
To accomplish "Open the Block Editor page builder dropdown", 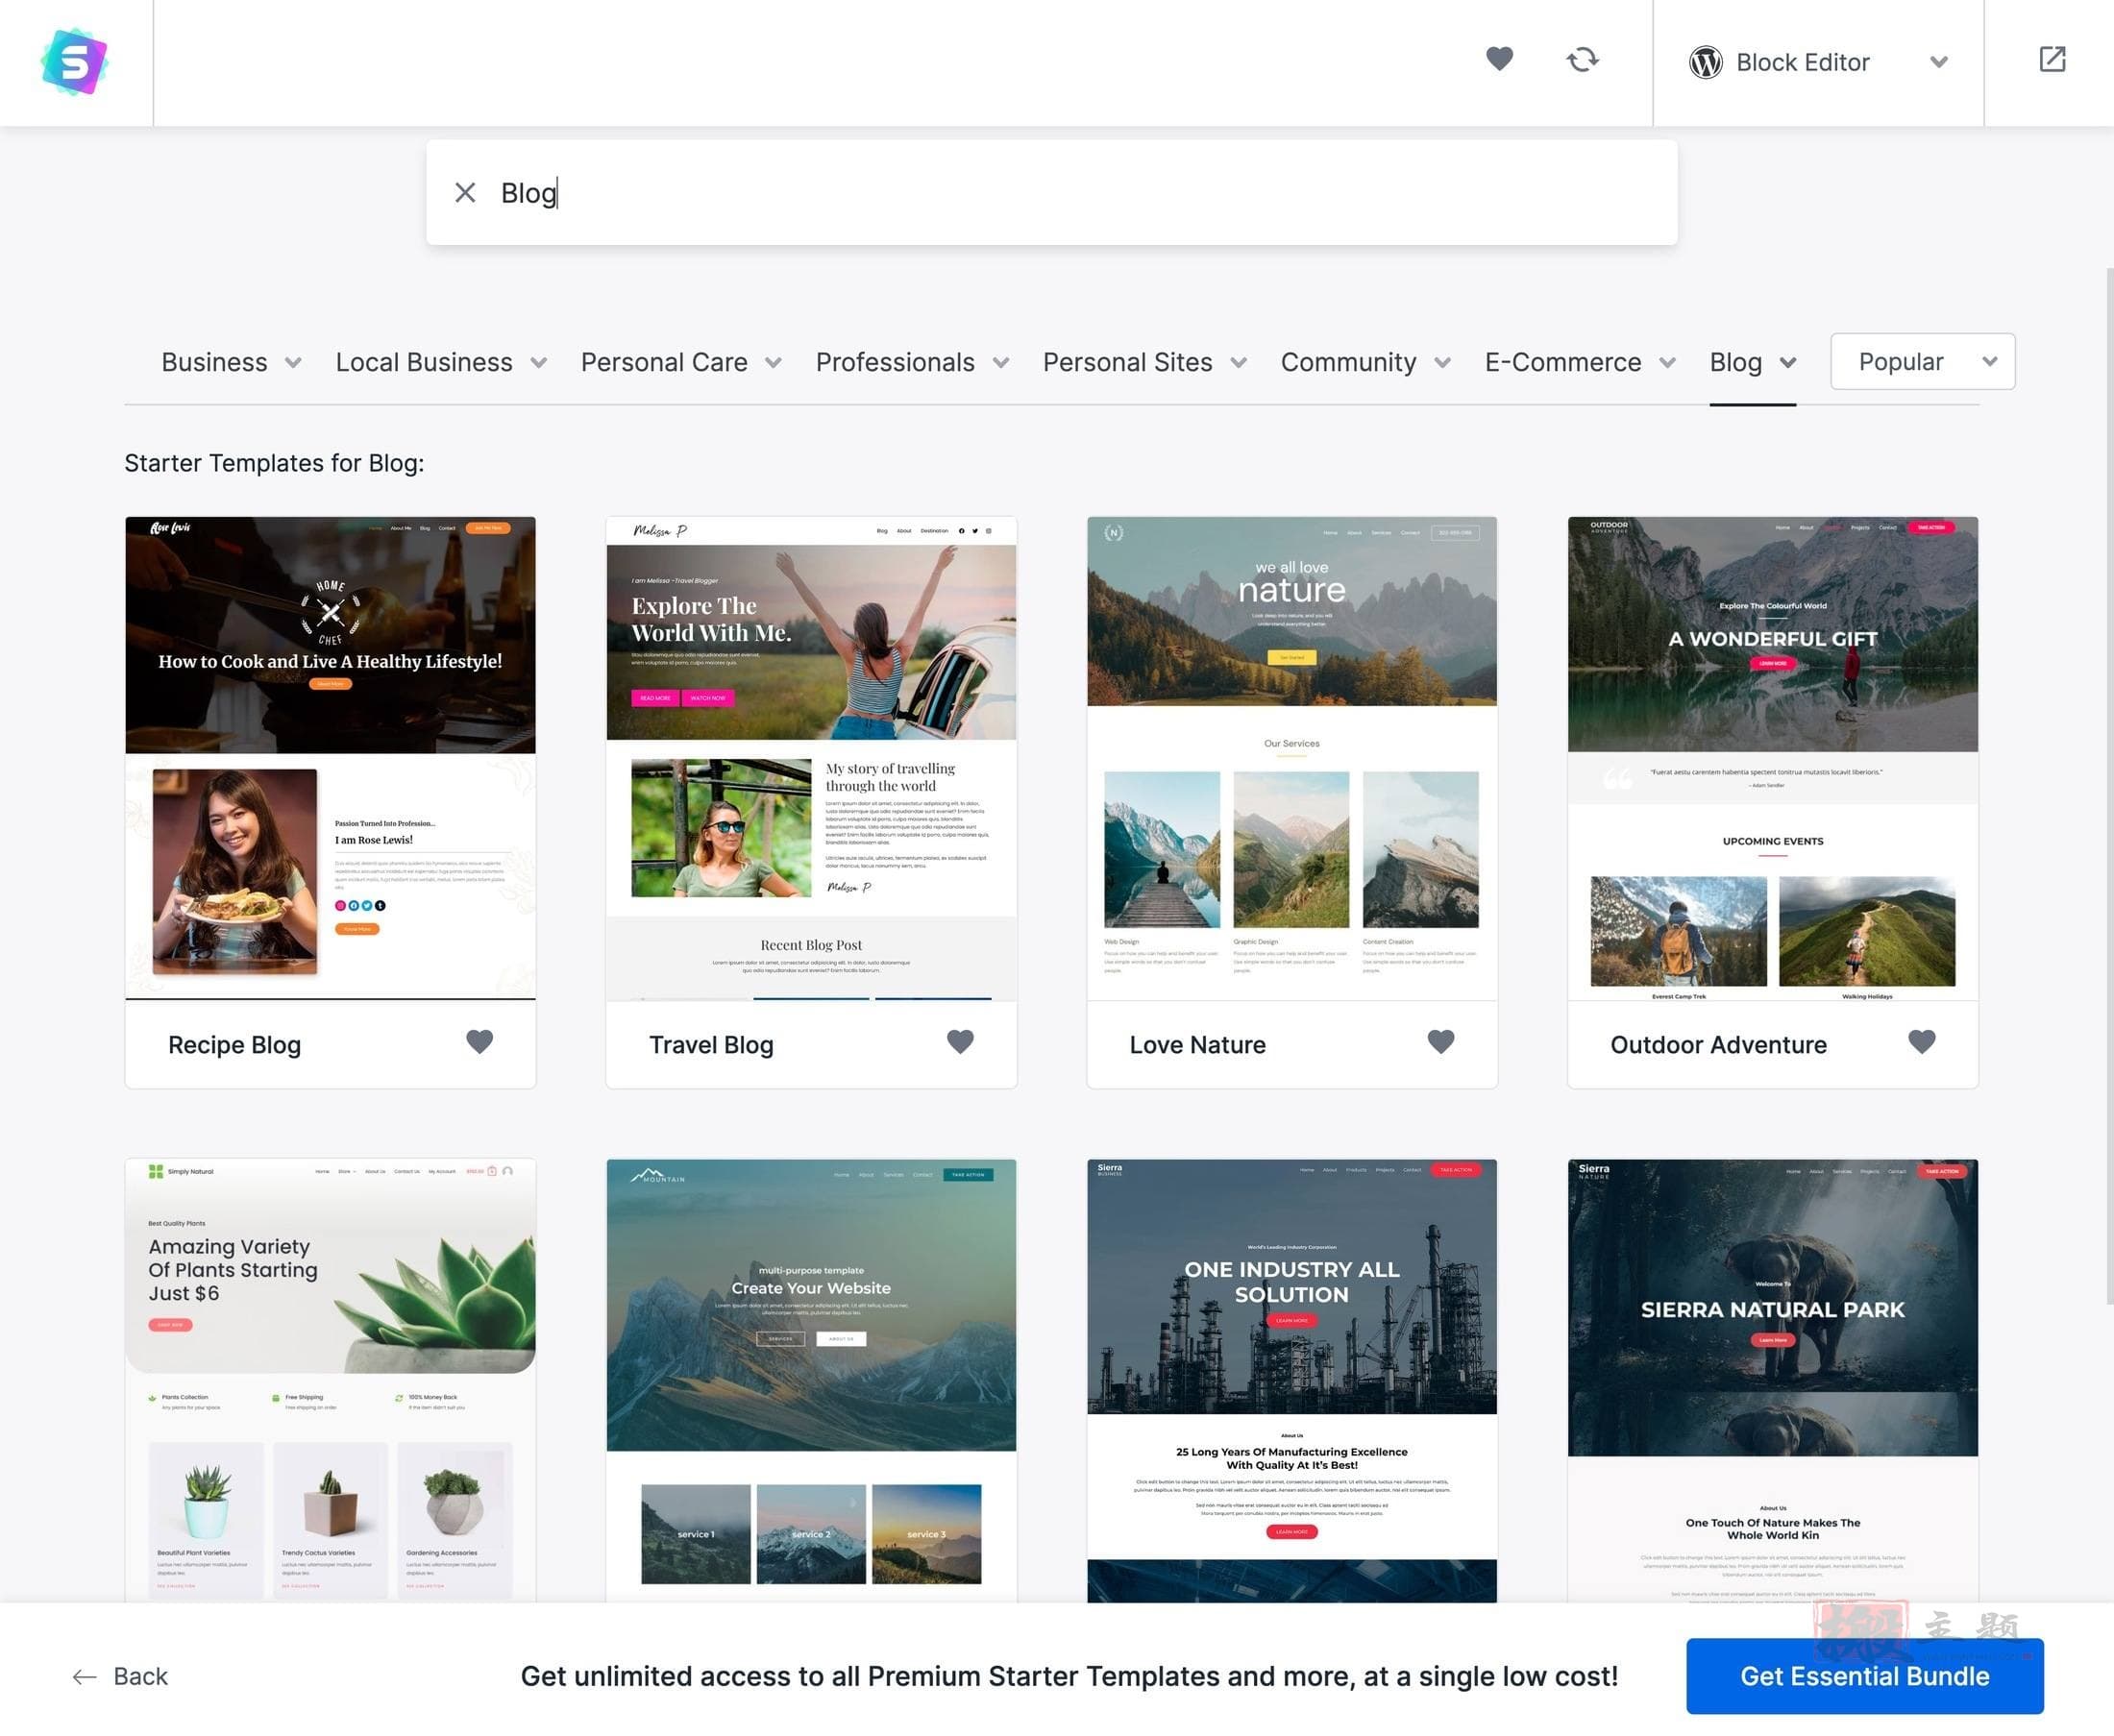I will [1818, 62].
